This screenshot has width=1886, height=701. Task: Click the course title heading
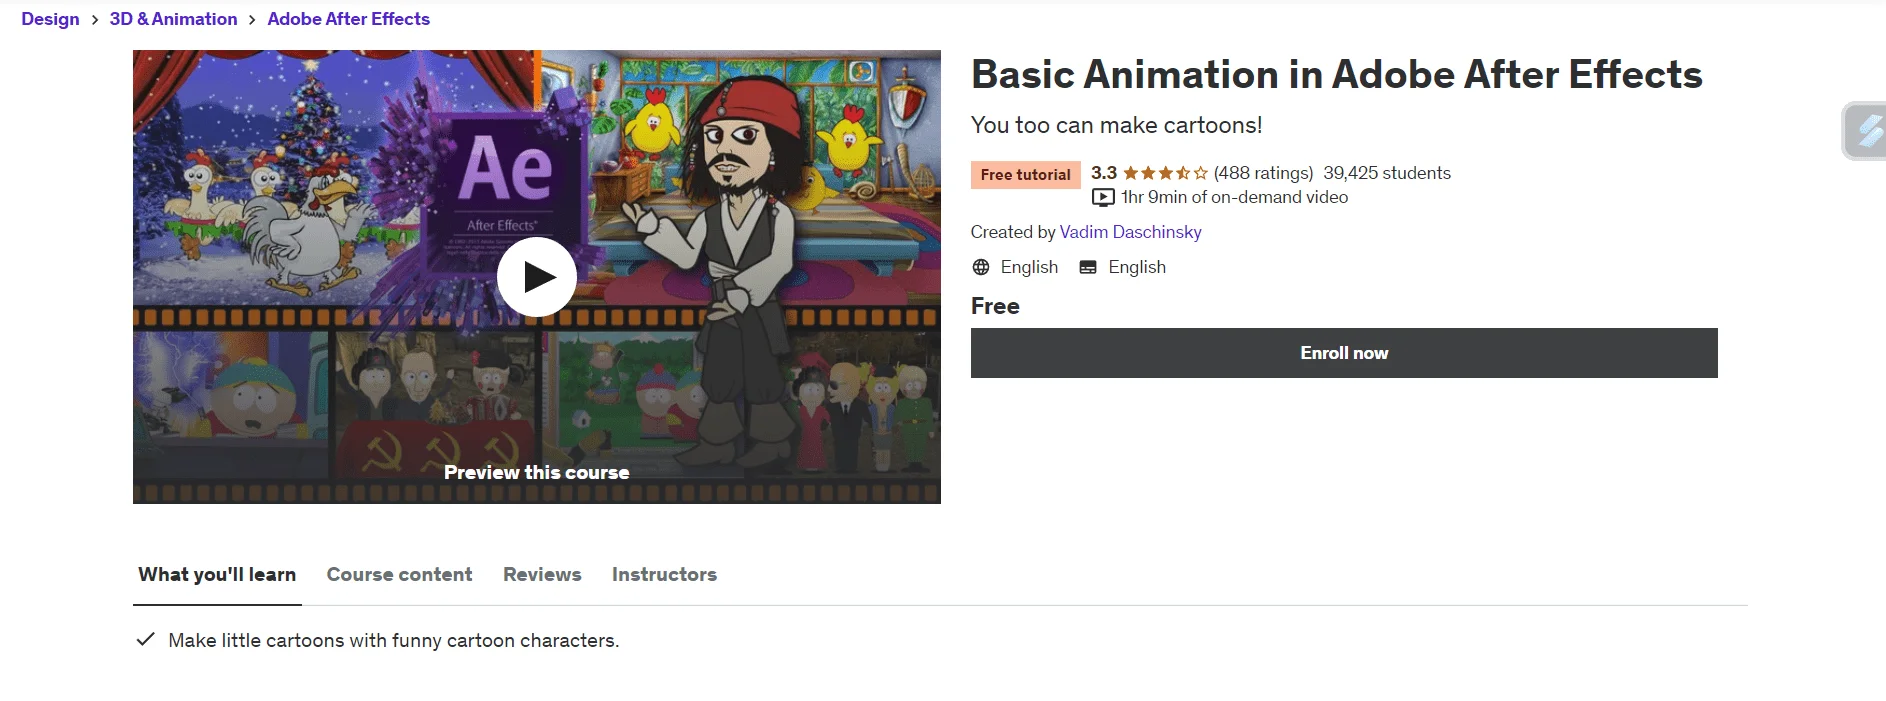click(x=1336, y=75)
